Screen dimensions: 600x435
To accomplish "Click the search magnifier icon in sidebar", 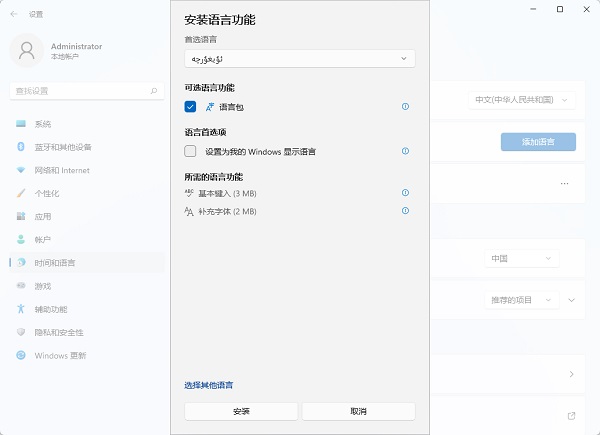I will (x=155, y=90).
